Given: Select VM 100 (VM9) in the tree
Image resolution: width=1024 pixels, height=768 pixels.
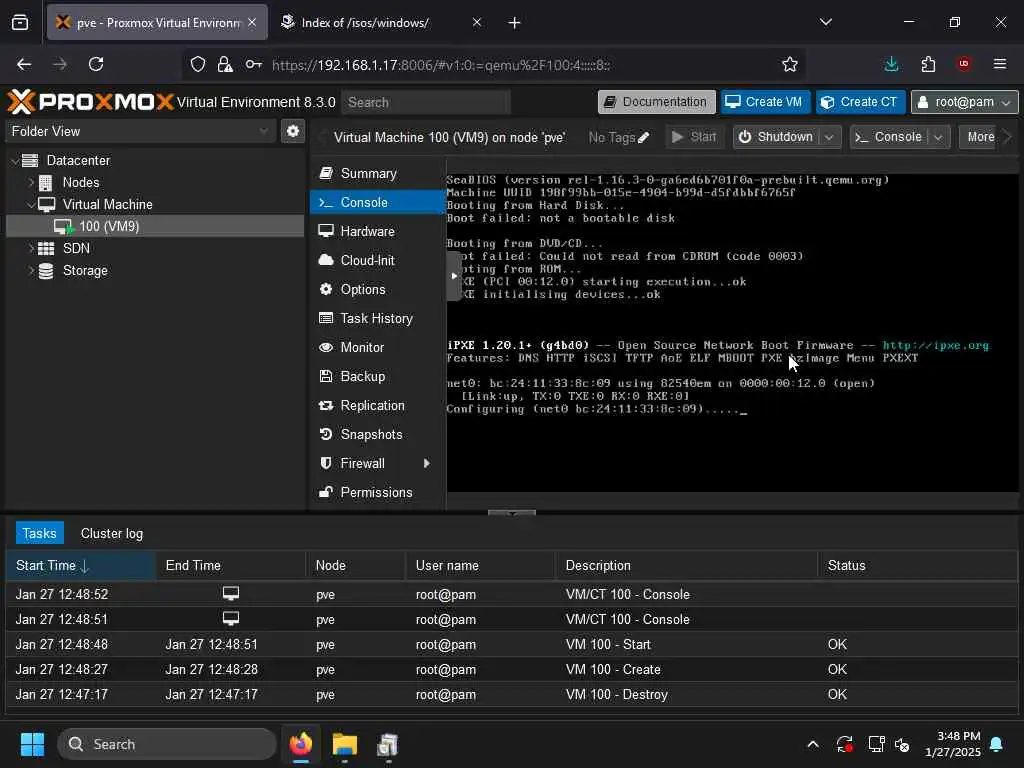Looking at the screenshot, I should (155, 226).
